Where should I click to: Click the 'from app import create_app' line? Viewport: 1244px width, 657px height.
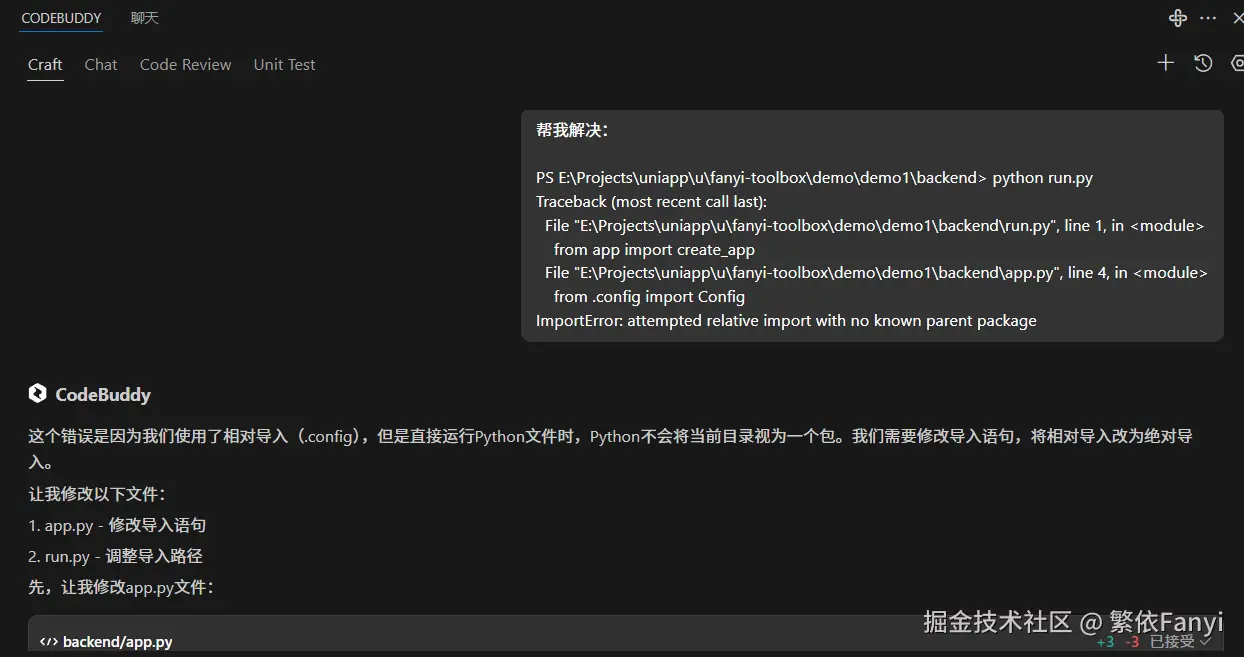(x=654, y=250)
